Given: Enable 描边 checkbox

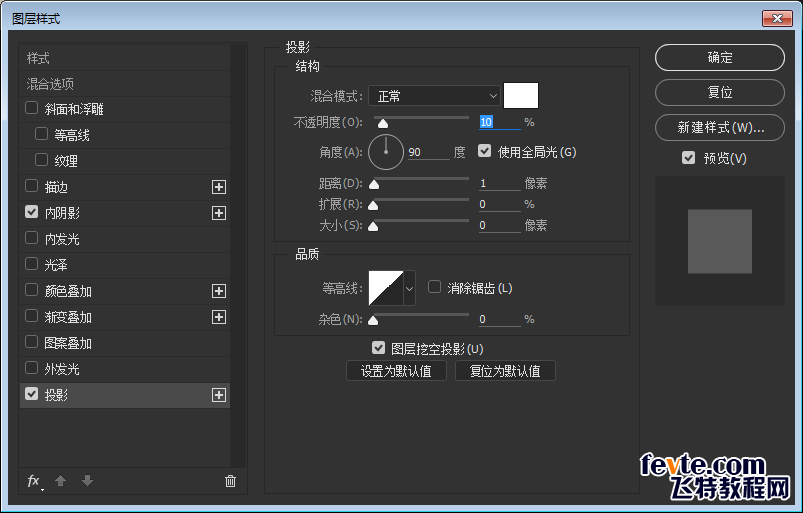Looking at the screenshot, I should [x=32, y=186].
